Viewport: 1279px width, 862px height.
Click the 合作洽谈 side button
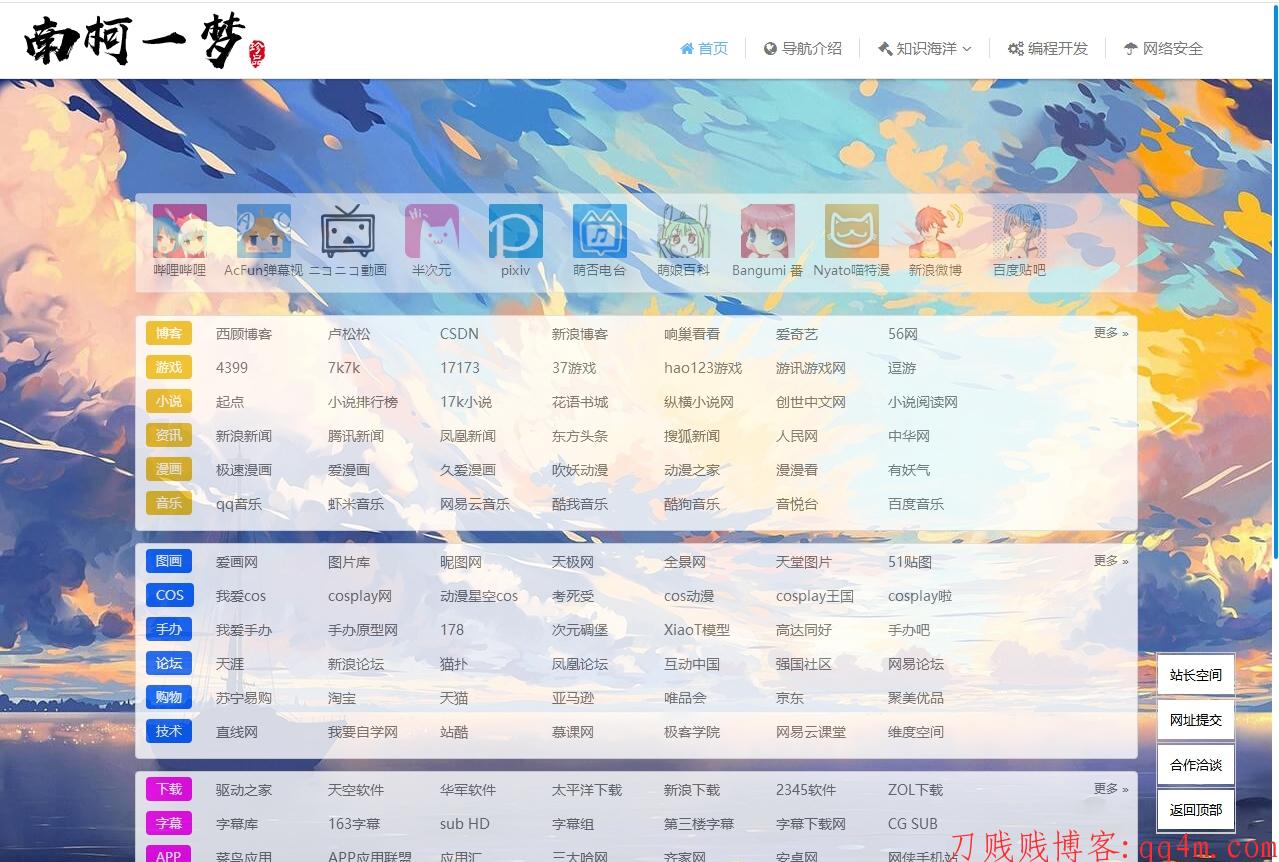pos(1196,765)
